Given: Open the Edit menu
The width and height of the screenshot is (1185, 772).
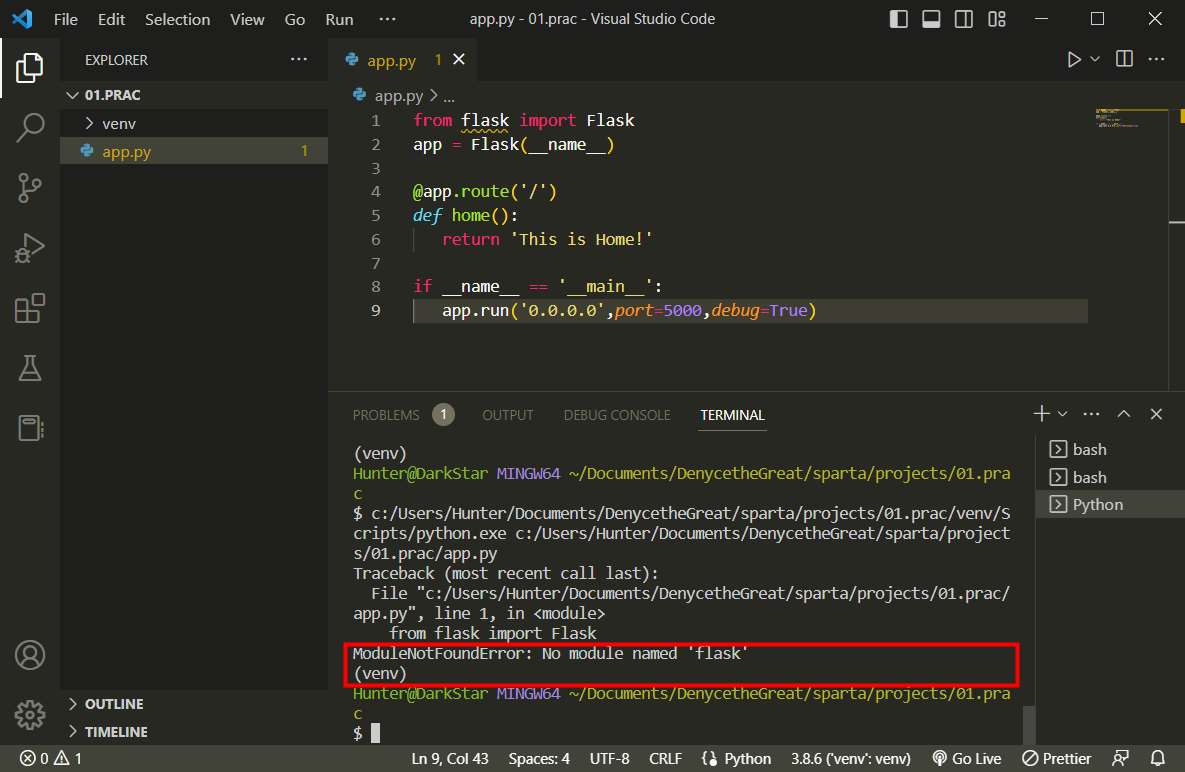Looking at the screenshot, I should 111,19.
